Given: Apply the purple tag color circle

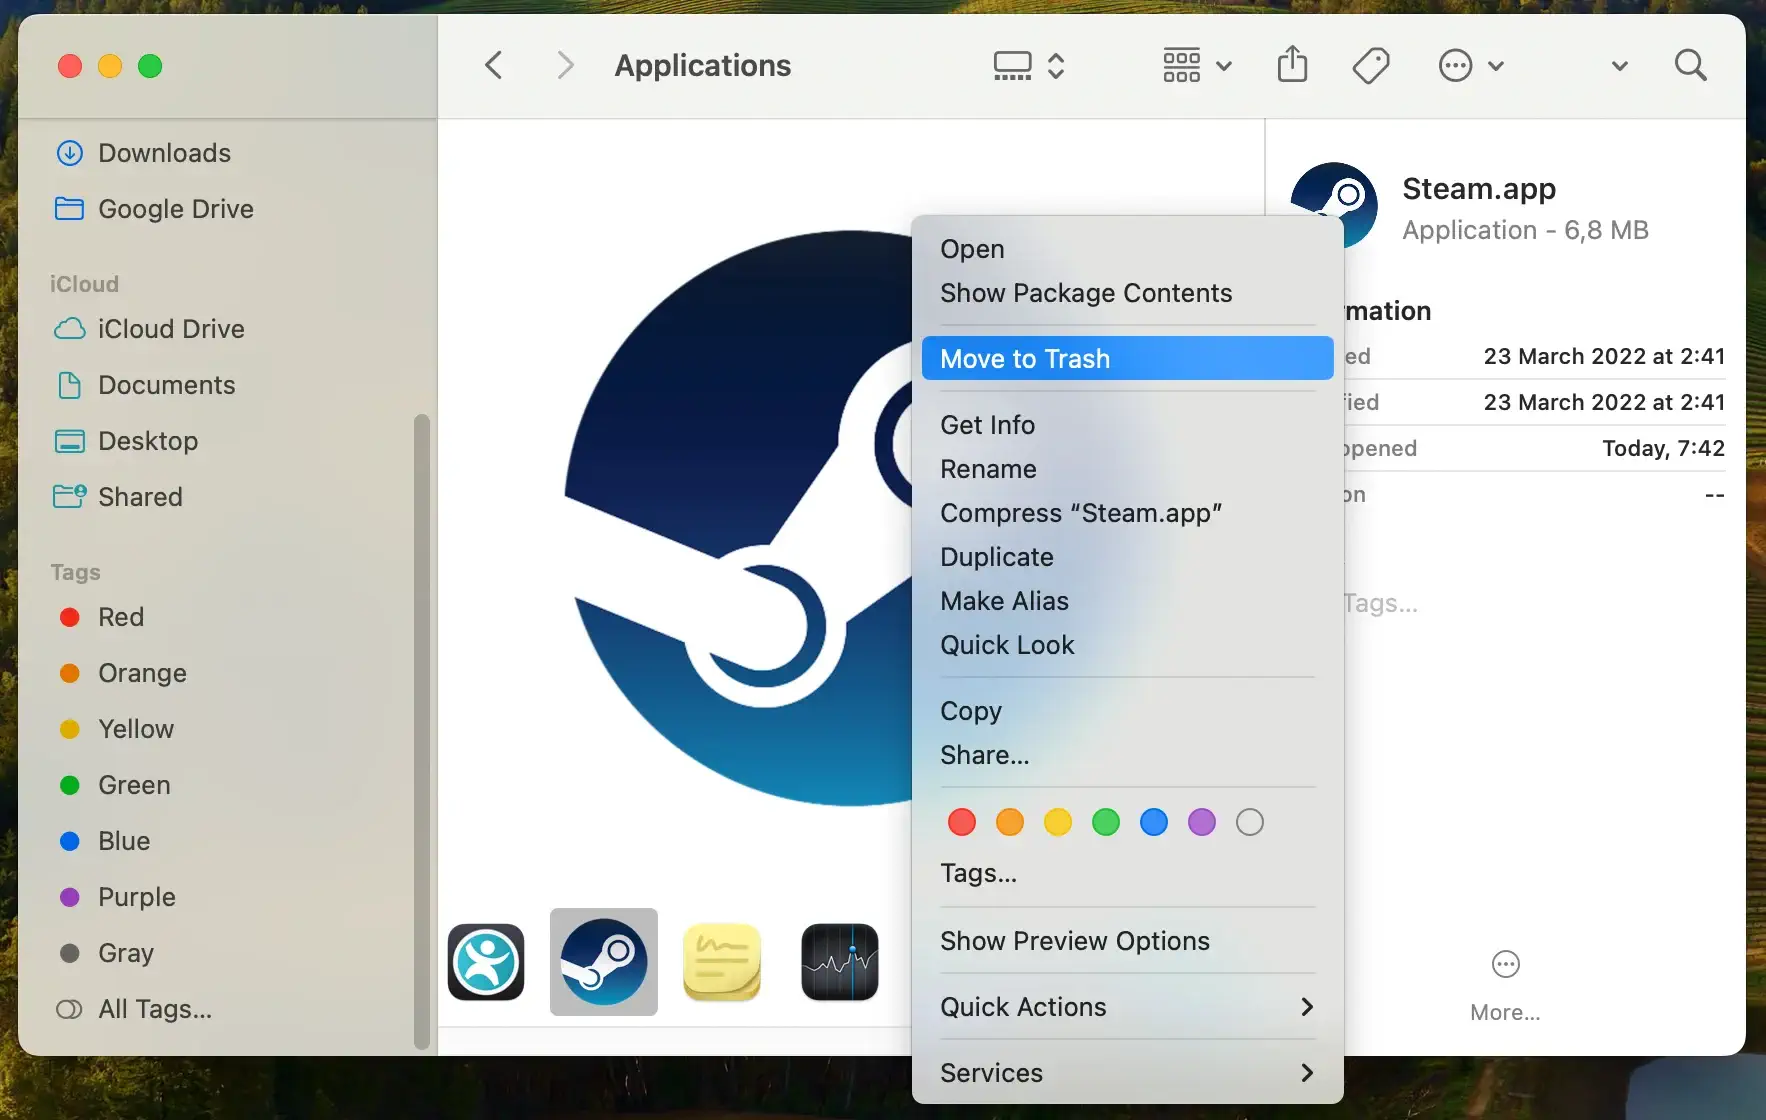Looking at the screenshot, I should [x=1202, y=822].
